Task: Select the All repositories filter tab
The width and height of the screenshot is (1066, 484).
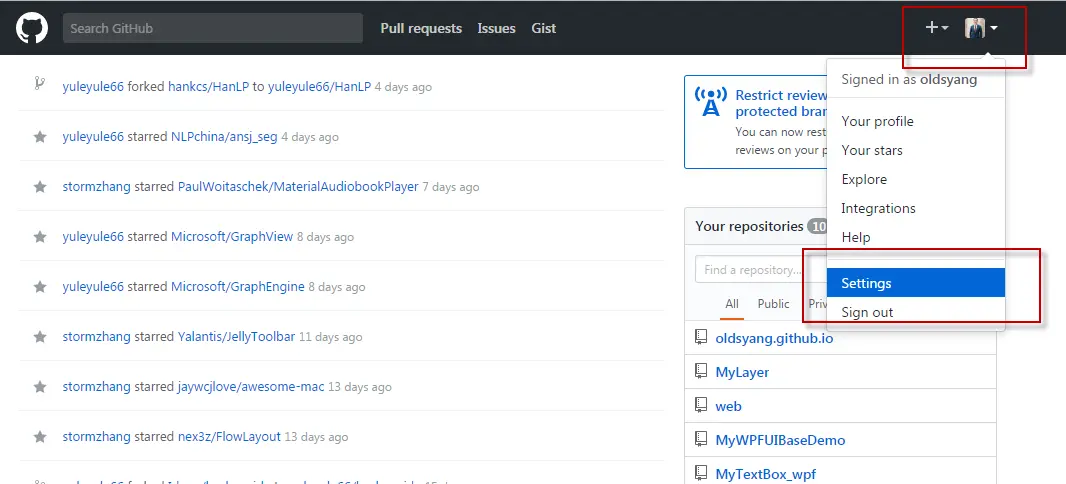Action: (732, 304)
